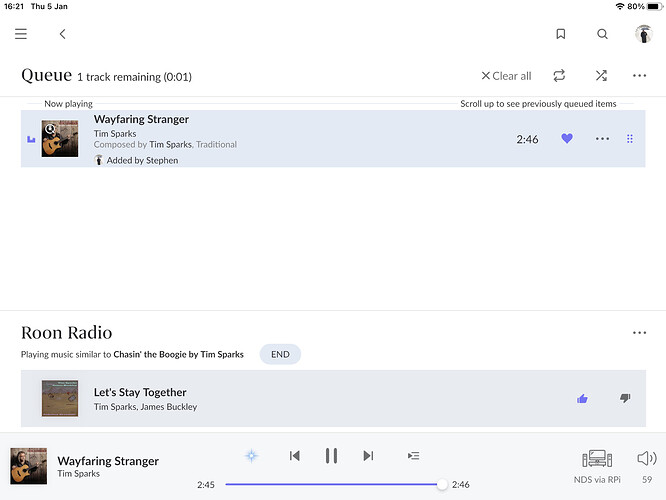Click Wayfaring Stranger title in queue row

point(141,119)
